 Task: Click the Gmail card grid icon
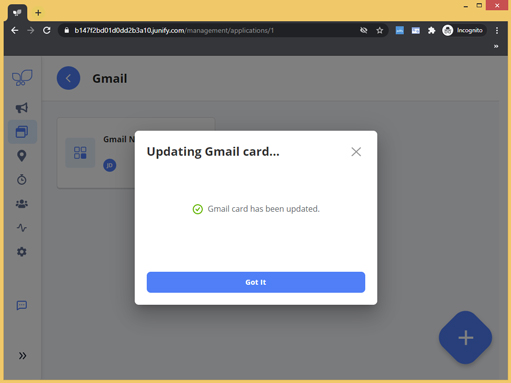click(80, 153)
